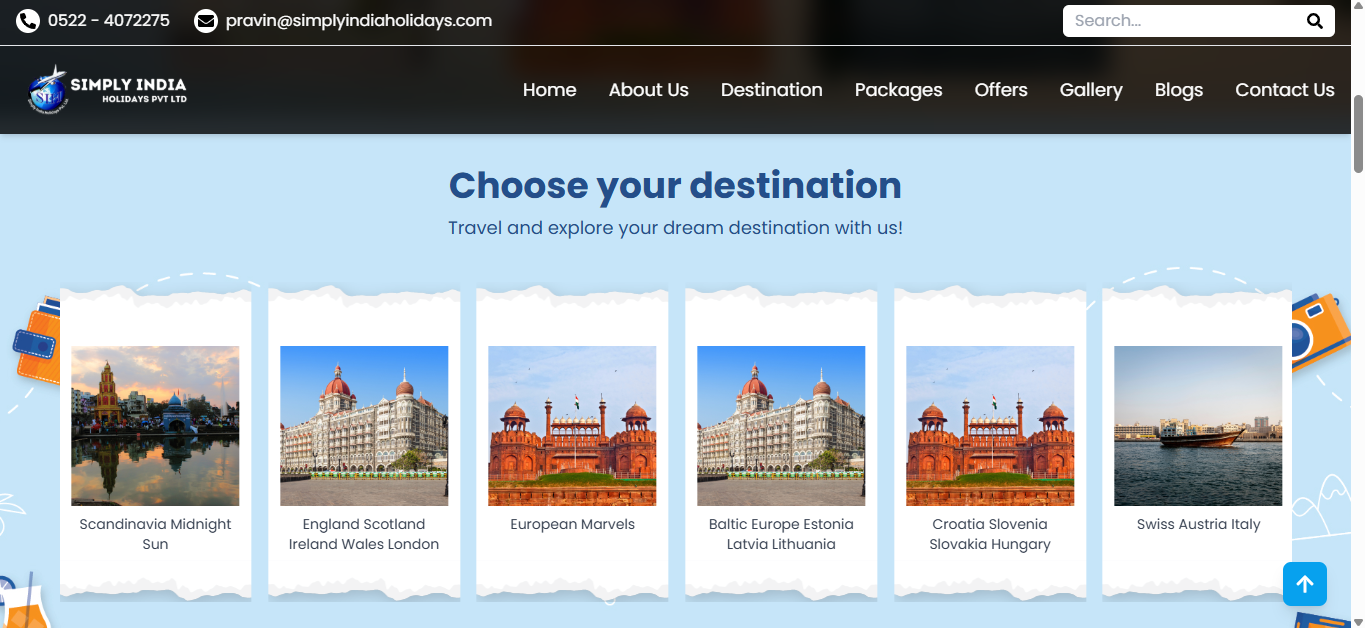Click the blue scroll-to-top arrow button
Viewport: 1365px width, 628px height.
[1305, 584]
